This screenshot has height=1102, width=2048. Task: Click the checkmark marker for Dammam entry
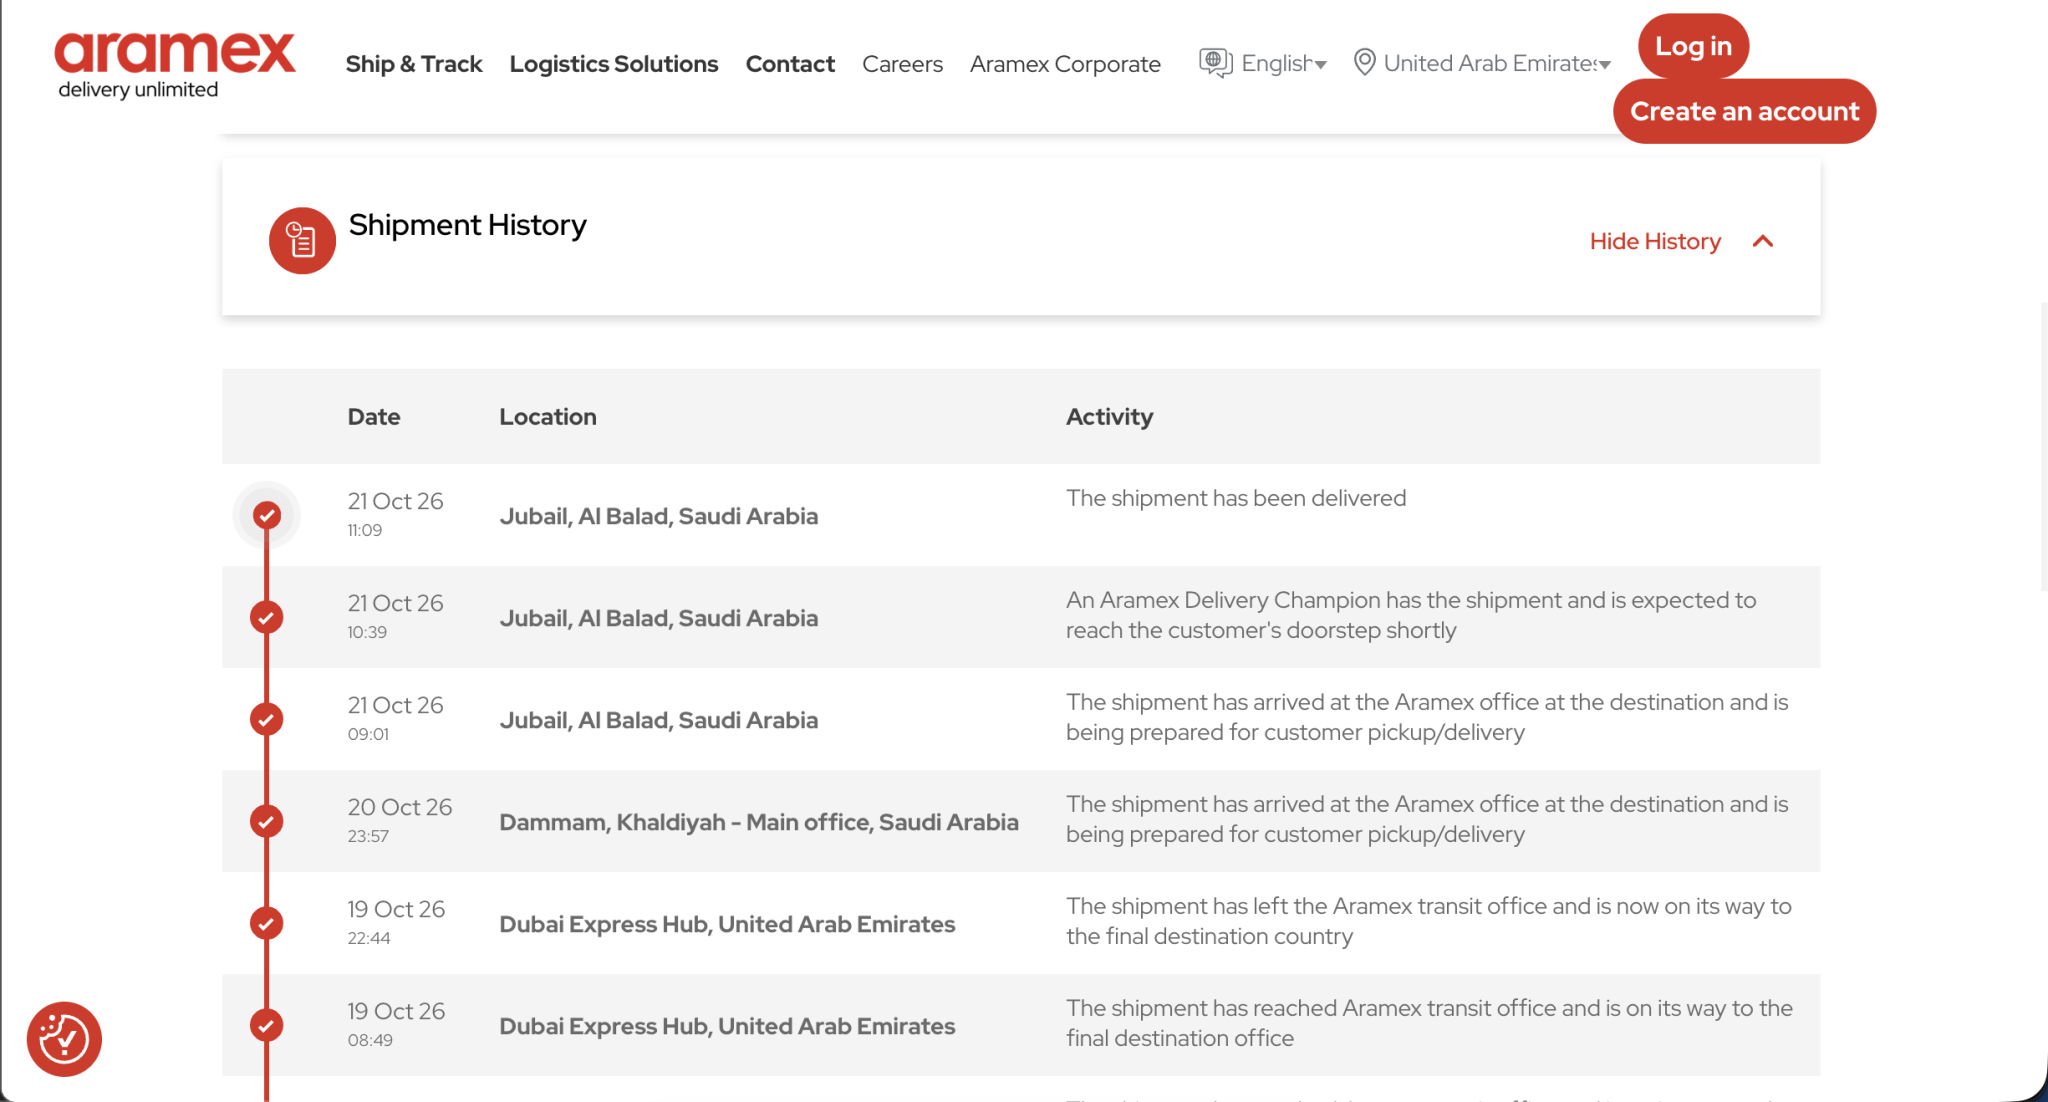click(266, 821)
